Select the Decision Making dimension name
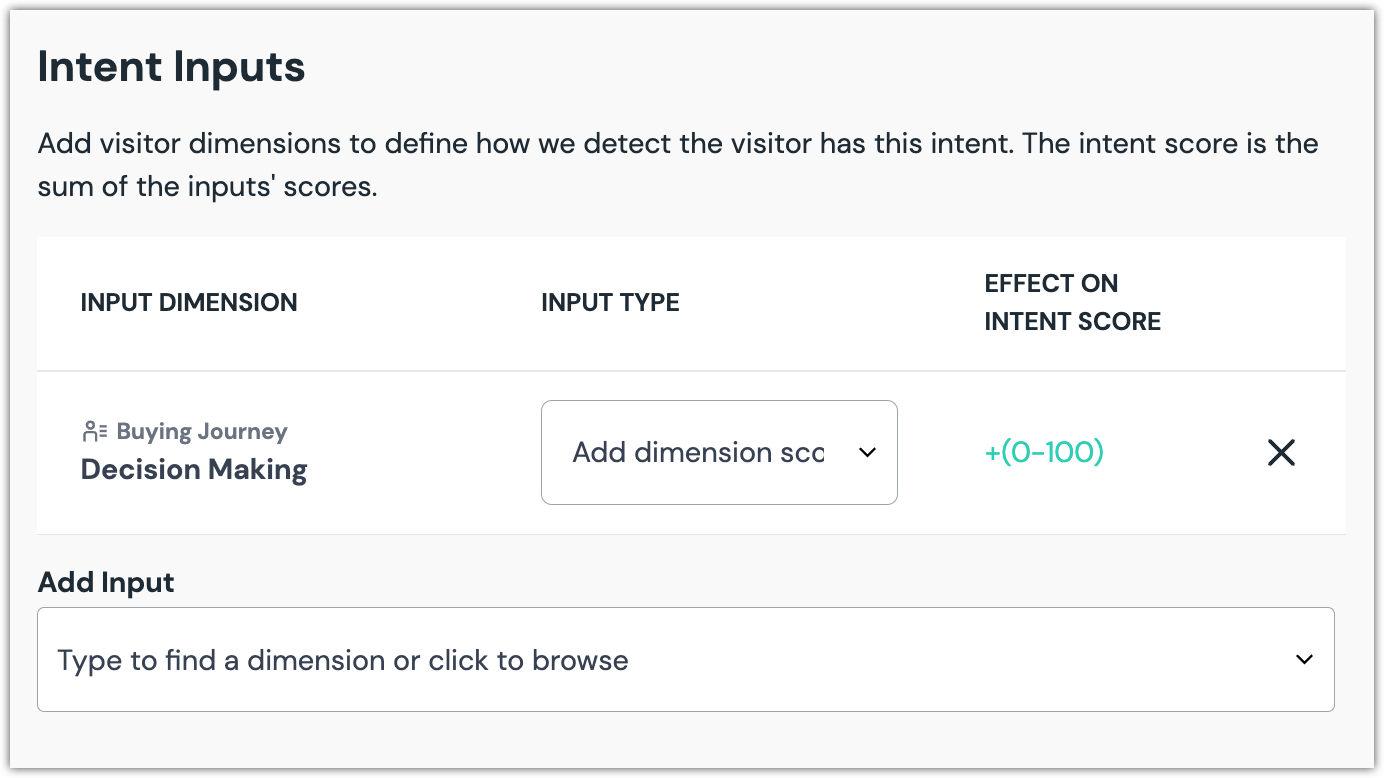Image resolution: width=1384 pixels, height=778 pixels. pos(194,470)
